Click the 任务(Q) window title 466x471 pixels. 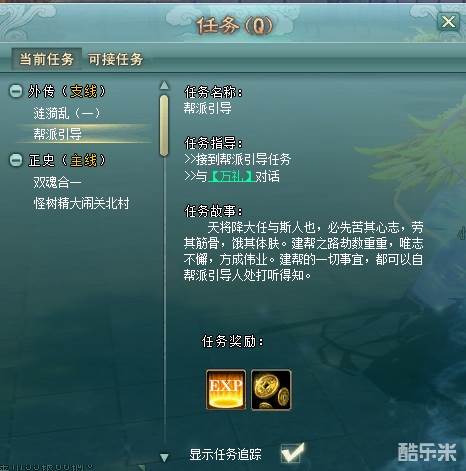click(x=234, y=26)
